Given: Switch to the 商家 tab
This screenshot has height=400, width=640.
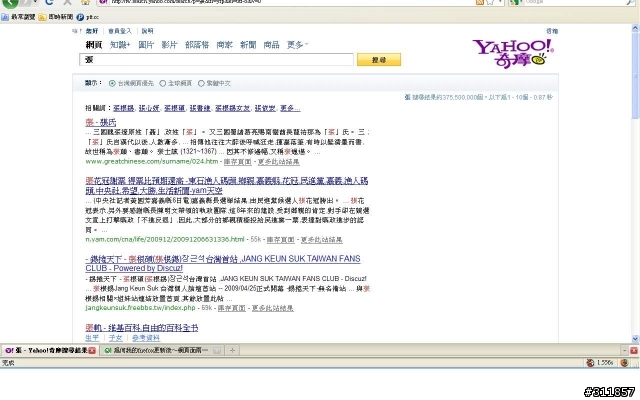Looking at the screenshot, I should coord(224,45).
